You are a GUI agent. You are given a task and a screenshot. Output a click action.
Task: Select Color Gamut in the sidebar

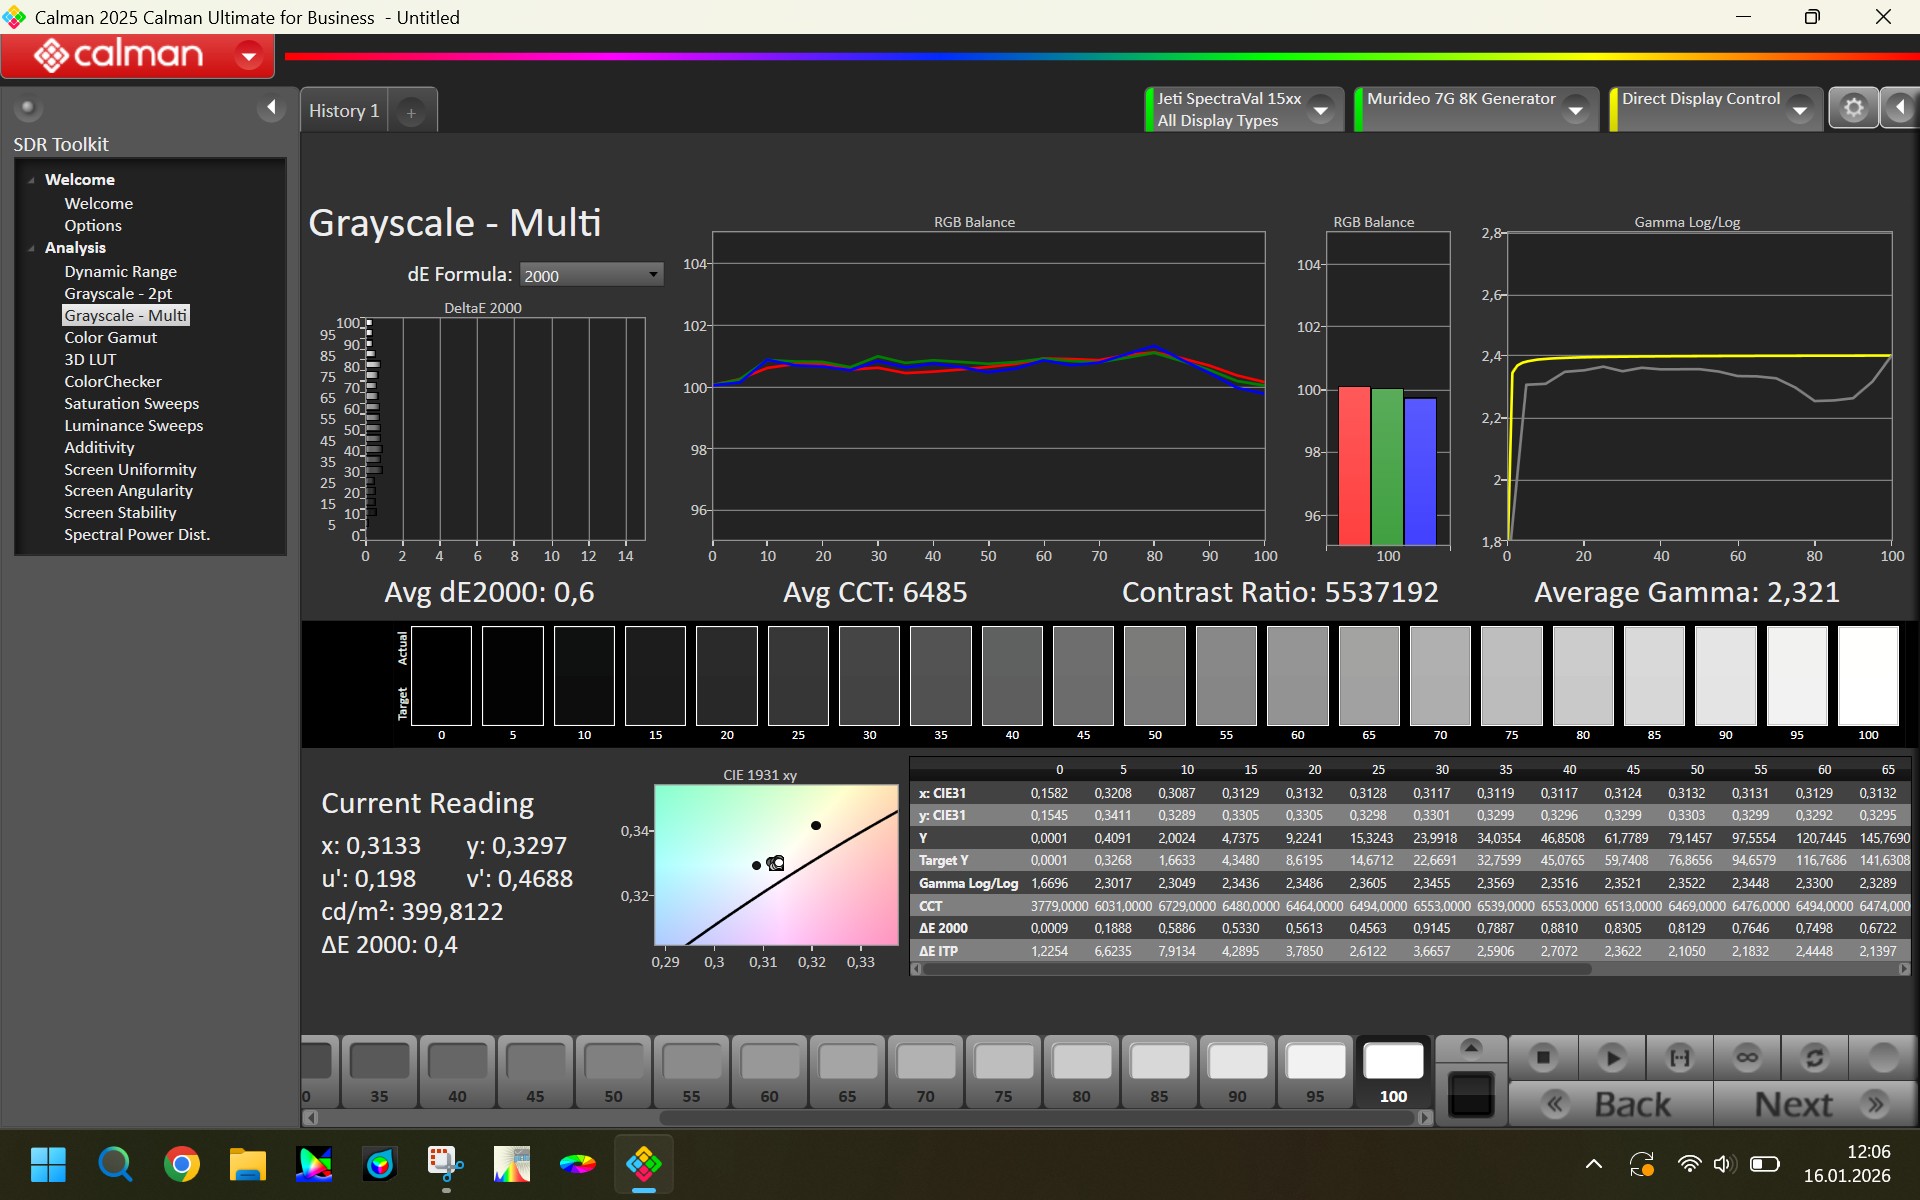(x=110, y=337)
